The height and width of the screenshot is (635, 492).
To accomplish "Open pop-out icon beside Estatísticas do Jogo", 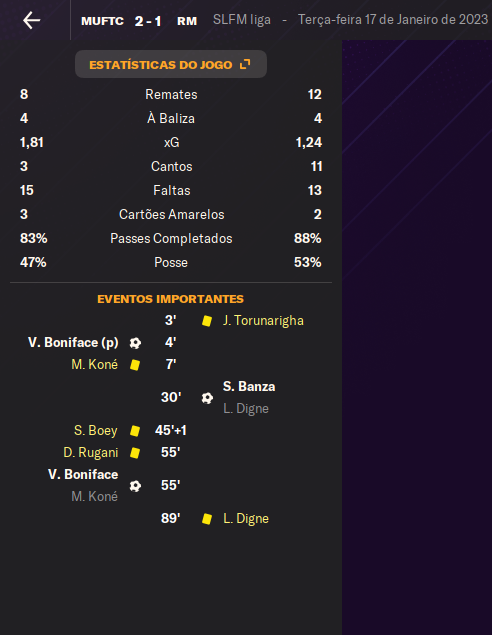I will pyautogui.click(x=245, y=64).
